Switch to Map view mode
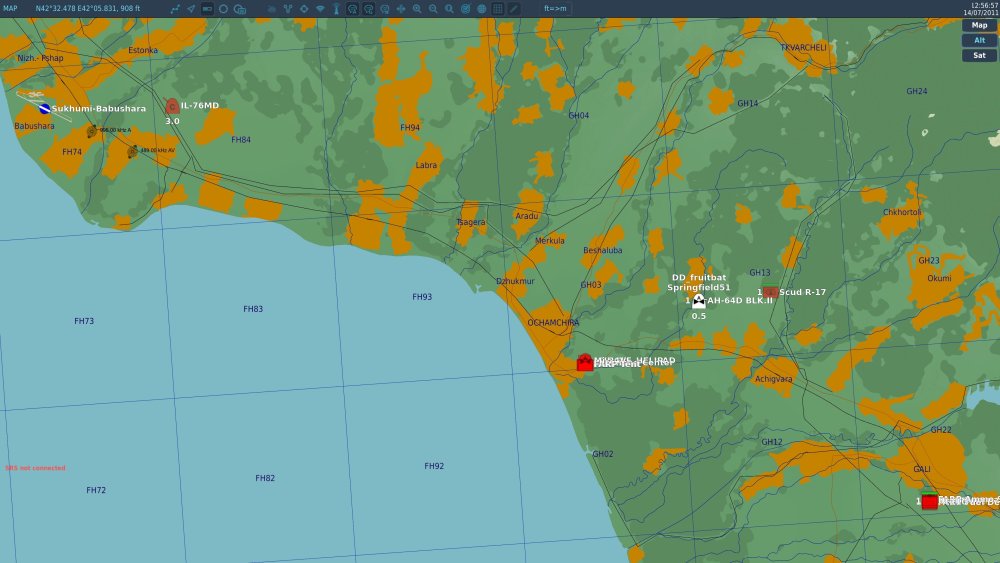 tap(979, 25)
